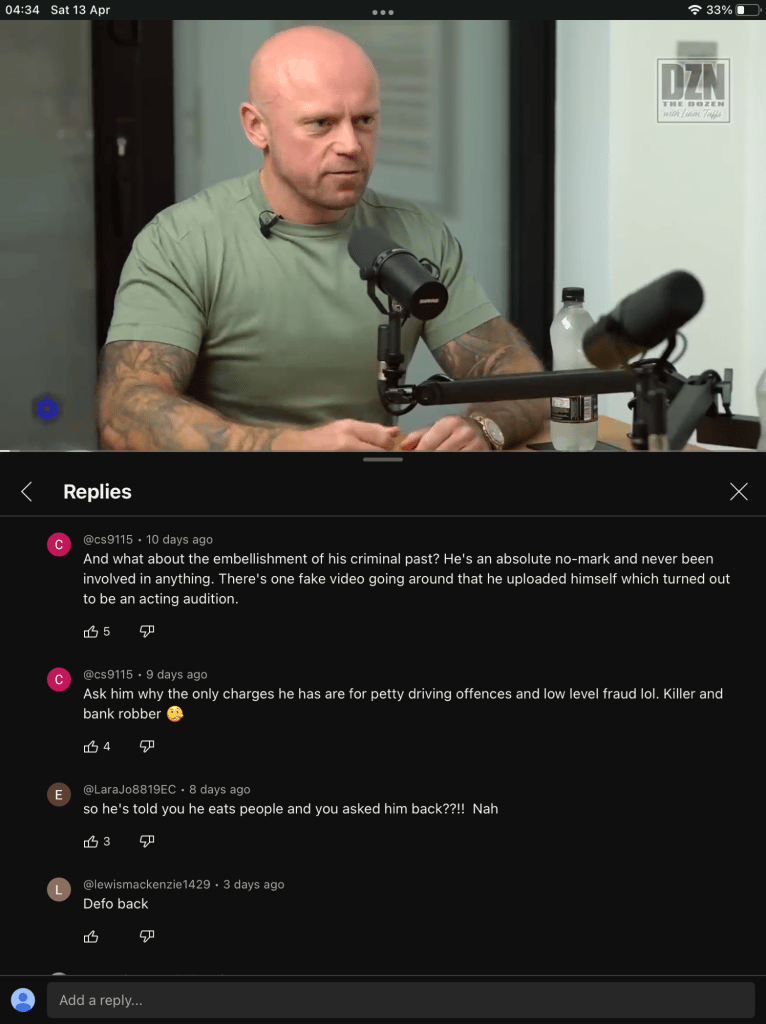This screenshot has height=1024, width=766.
Task: Tap the Add a reply field
Action: pyautogui.click(x=401, y=1000)
